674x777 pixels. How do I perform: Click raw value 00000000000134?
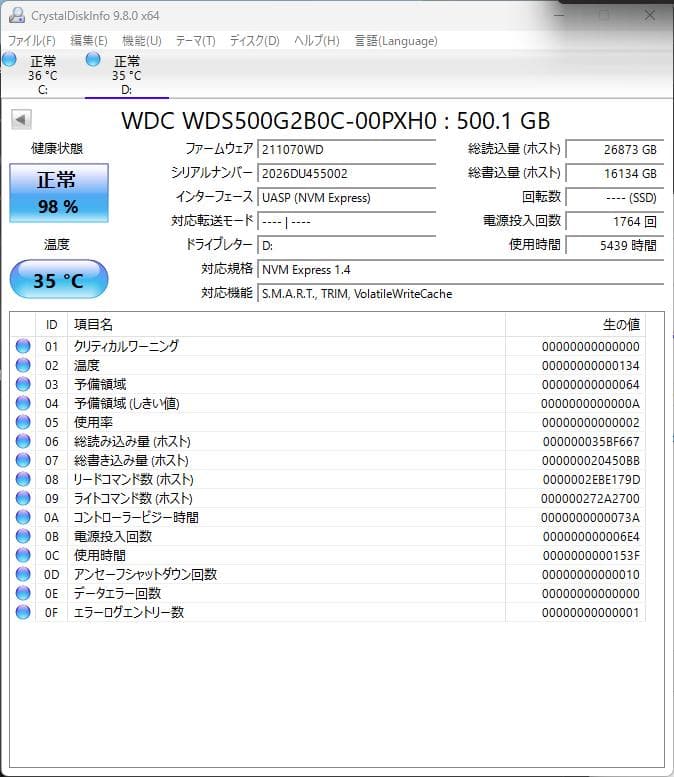coord(590,365)
